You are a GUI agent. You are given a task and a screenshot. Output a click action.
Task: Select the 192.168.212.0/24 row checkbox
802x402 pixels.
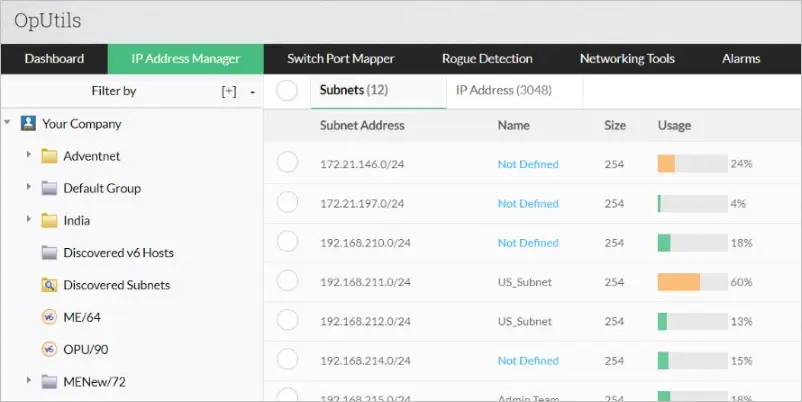point(287,320)
